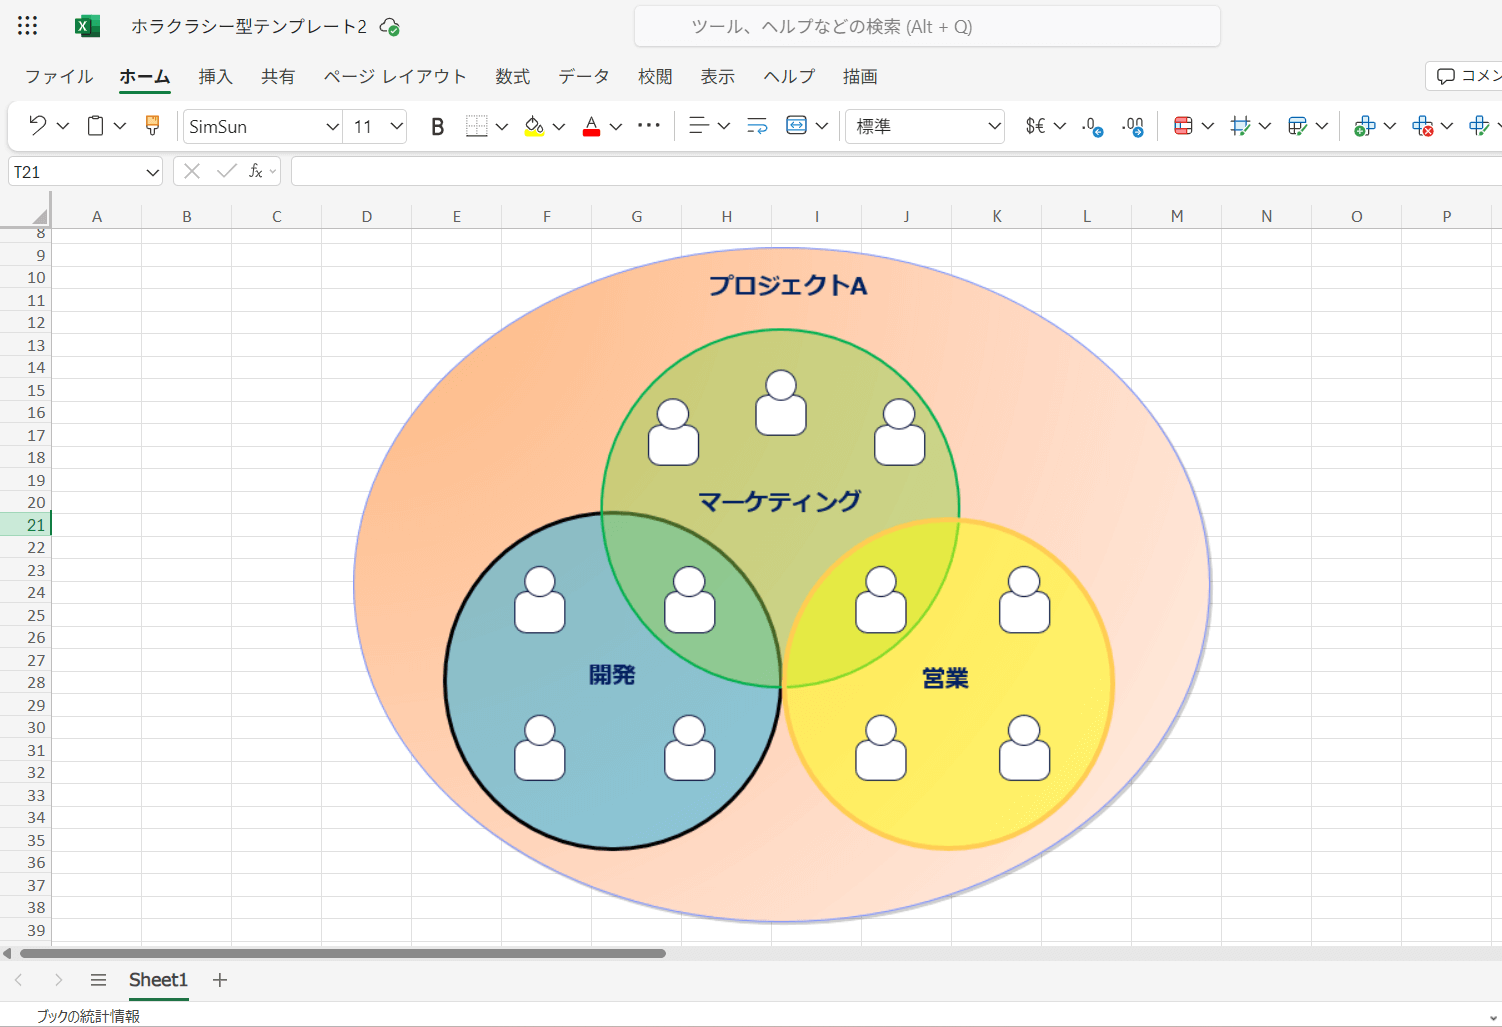Click the select-all corner triangle

coord(39,216)
